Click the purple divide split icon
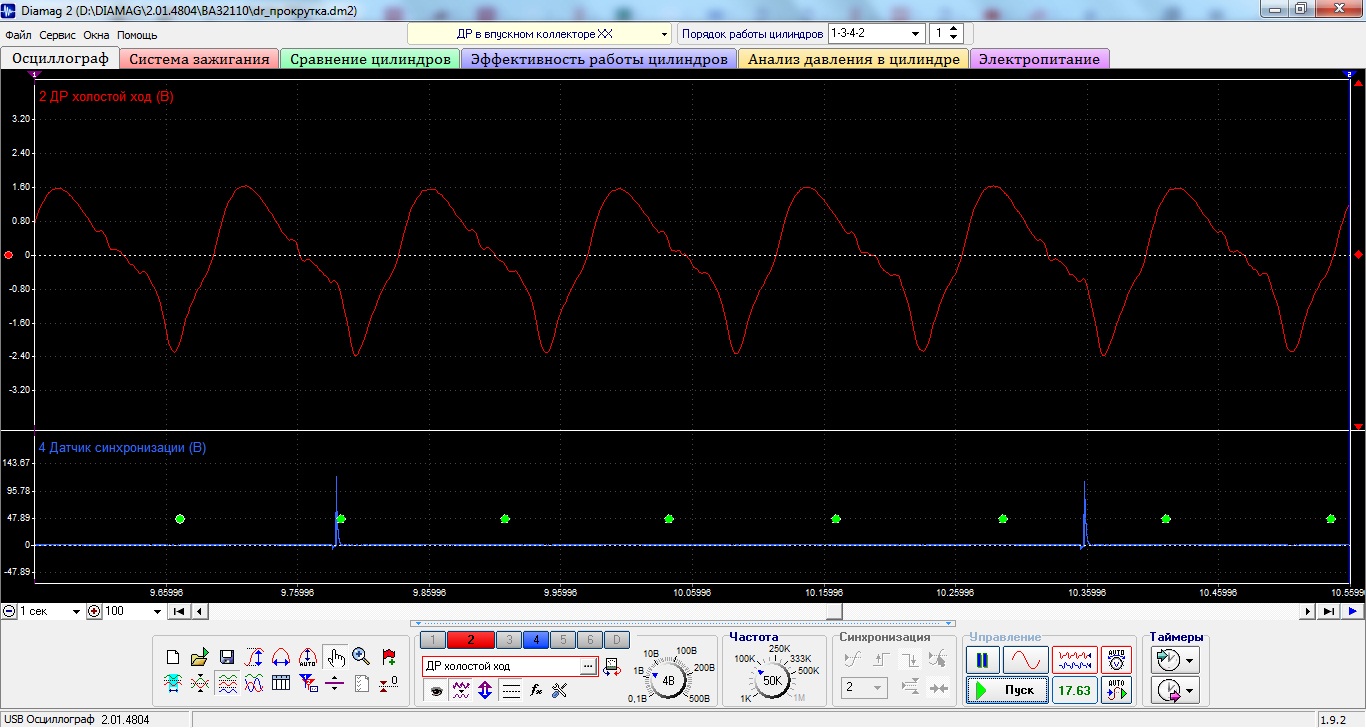 [335, 684]
